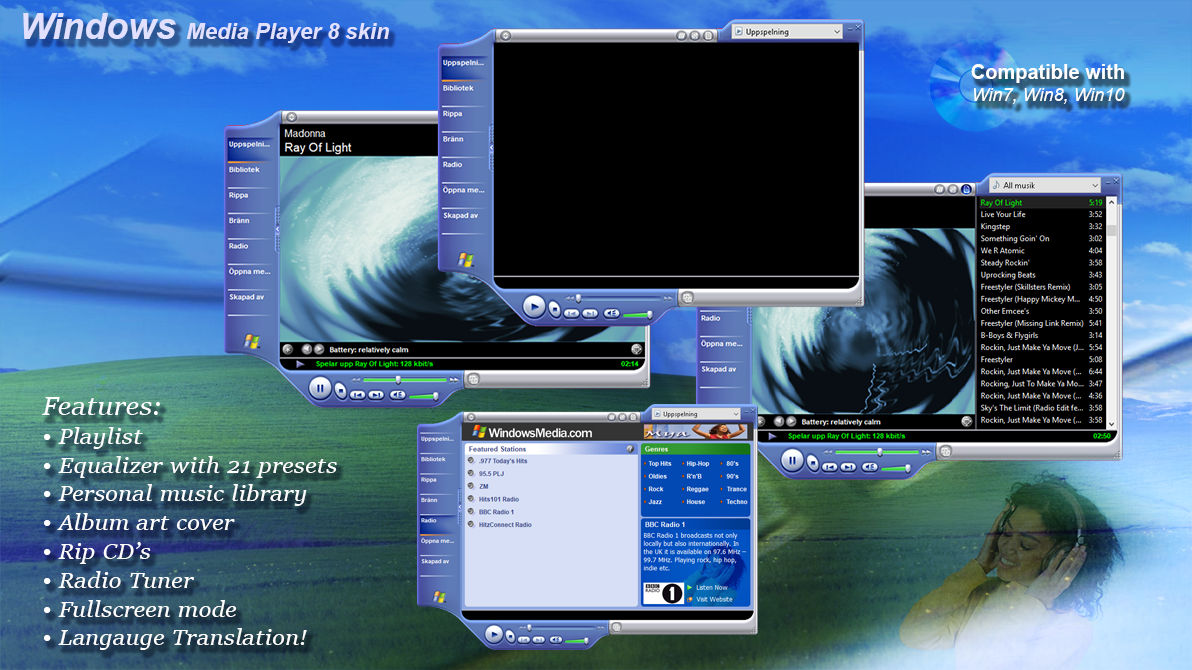1192x670 pixels.
Task: Open the All musik playlist dropdown
Action: point(1045,186)
